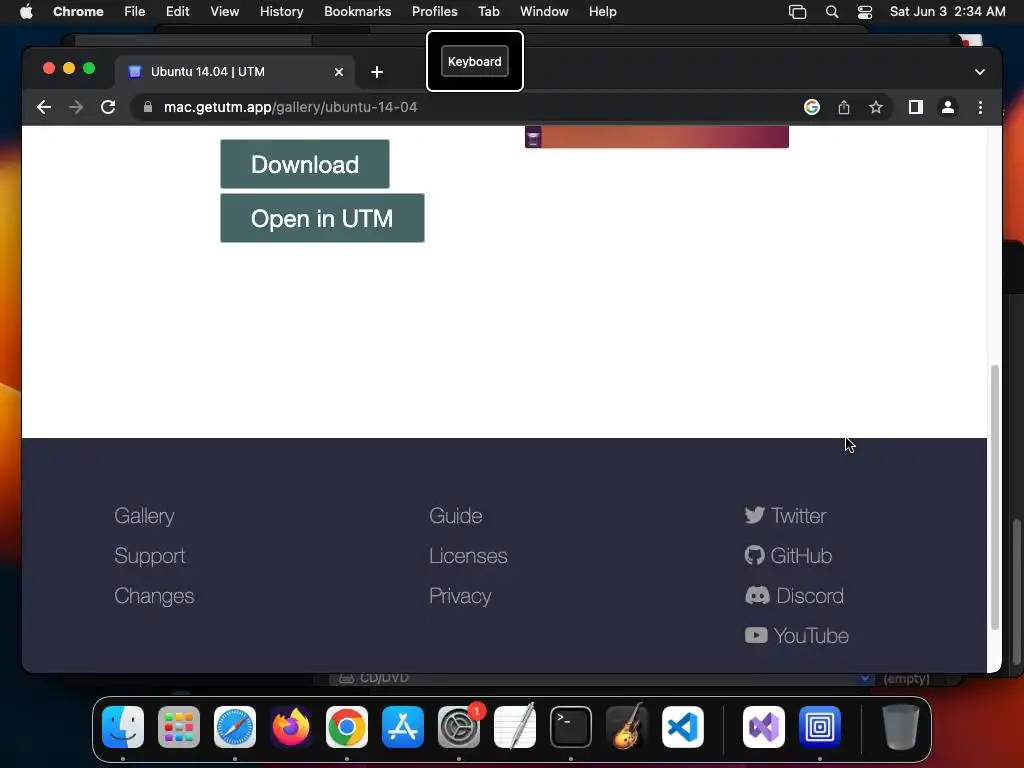Click the Stage Manager menu bar icon
This screenshot has height=768, width=1024.
797,12
